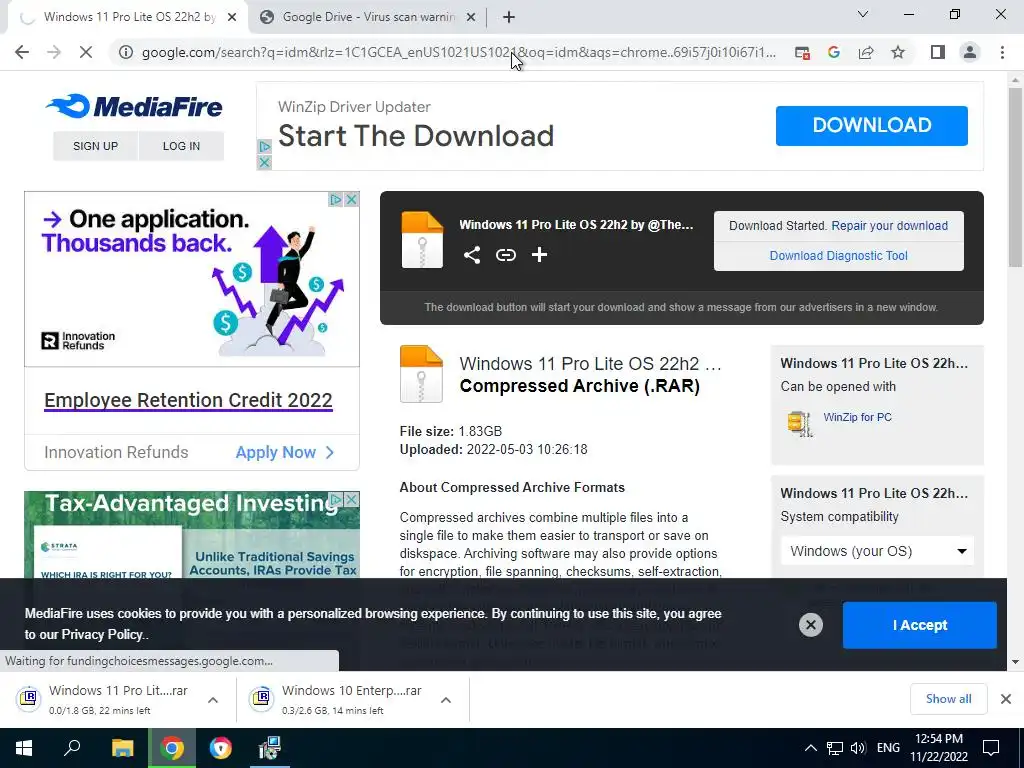Click Apply Now in Innovation Refunds ad
Image resolution: width=1024 pixels, height=768 pixels.
[x=285, y=453]
